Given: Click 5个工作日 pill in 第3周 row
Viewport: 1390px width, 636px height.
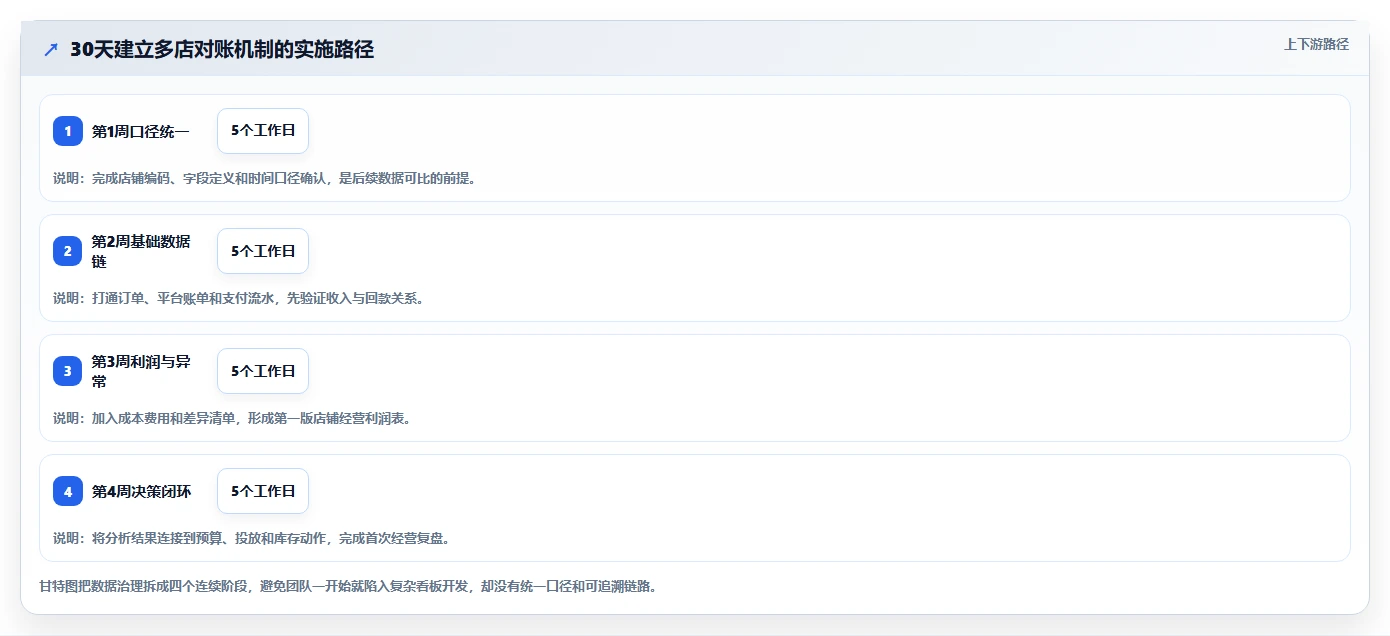Looking at the screenshot, I should [263, 371].
